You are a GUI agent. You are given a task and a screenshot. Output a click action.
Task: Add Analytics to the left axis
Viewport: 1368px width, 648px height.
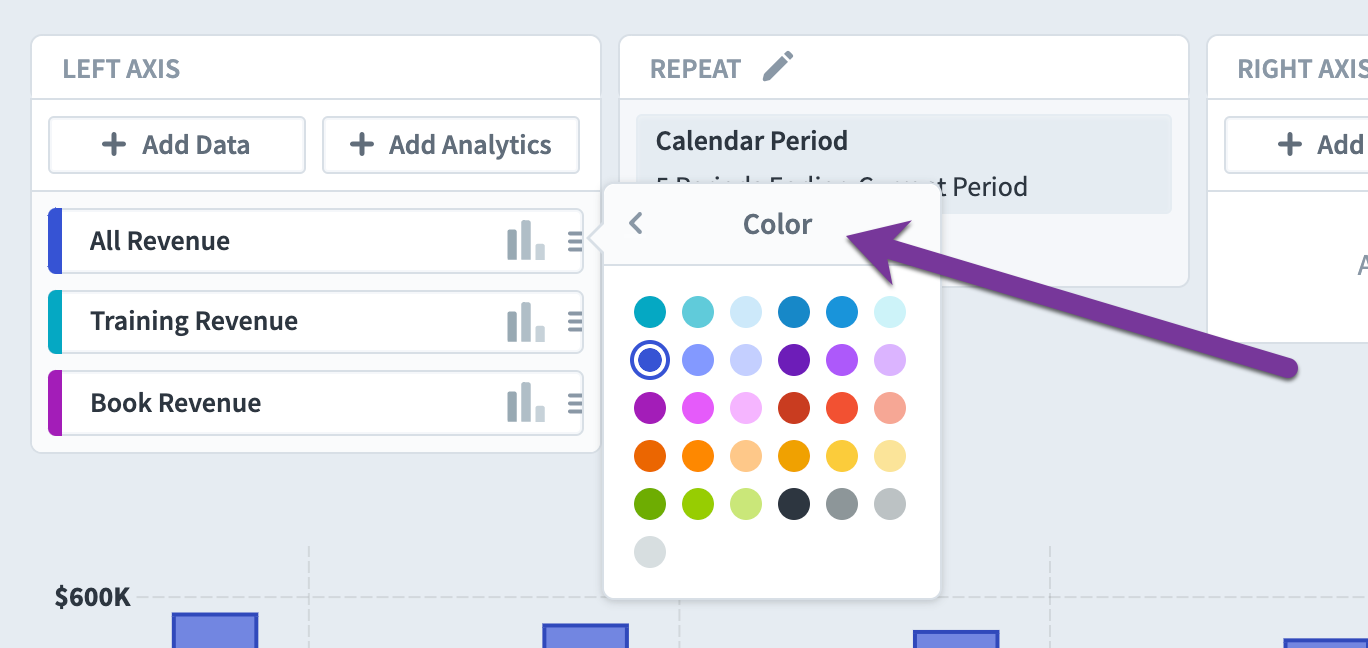(x=451, y=145)
